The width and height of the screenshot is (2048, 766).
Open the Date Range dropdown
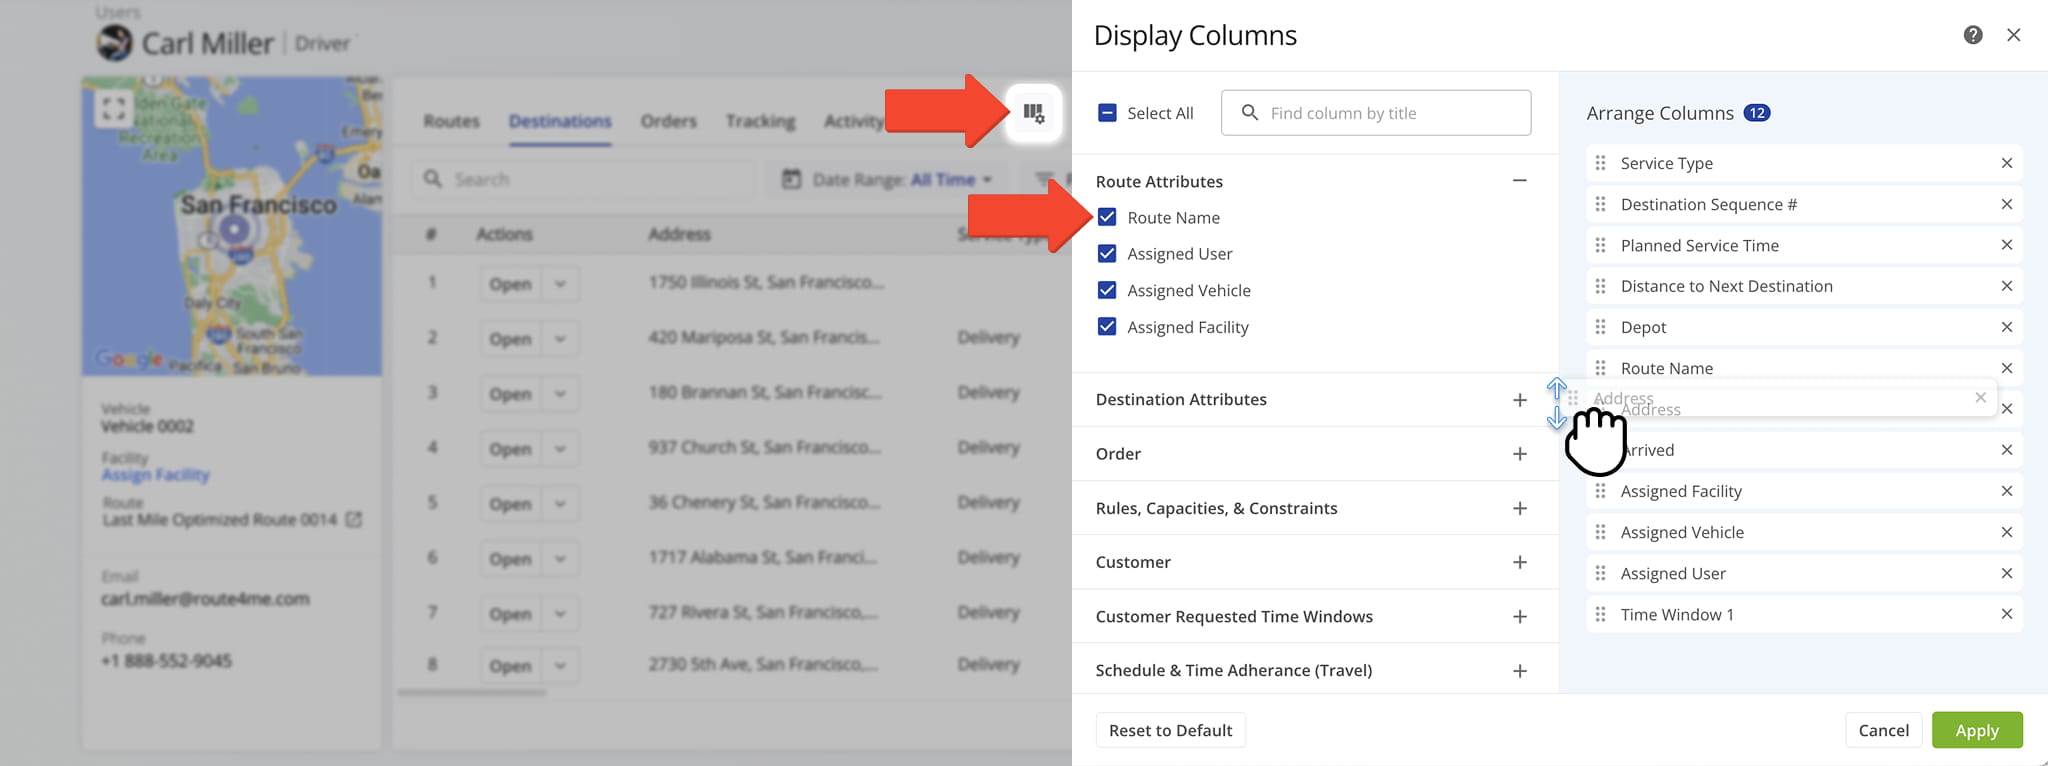(889, 180)
